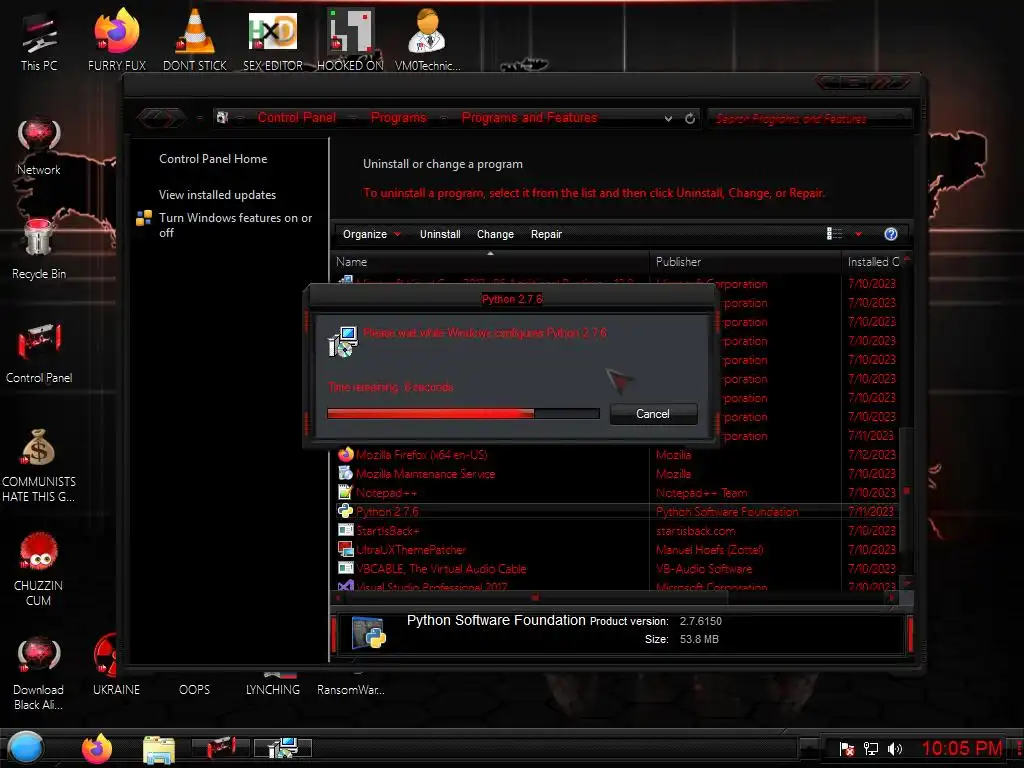Viewport: 1024px width, 768px height.
Task: Open Control Panel Home link
Action: click(213, 159)
